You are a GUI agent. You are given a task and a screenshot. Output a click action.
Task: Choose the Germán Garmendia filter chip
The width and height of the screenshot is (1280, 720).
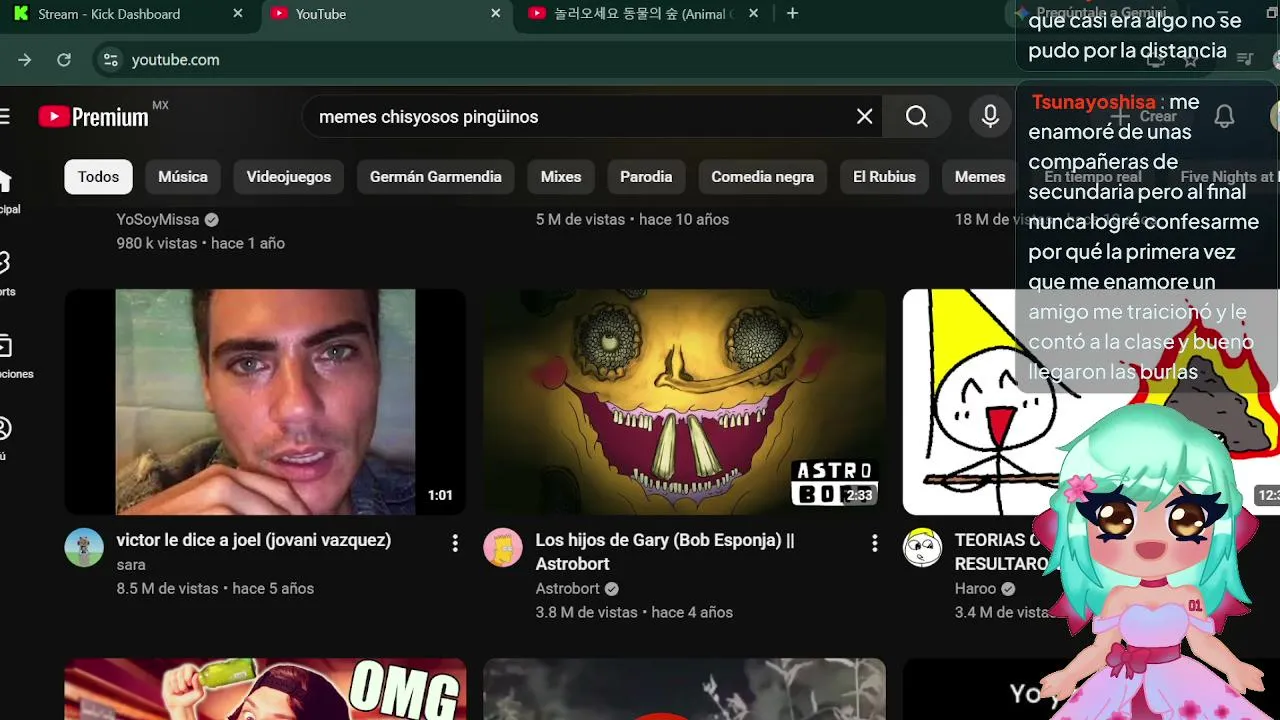coord(436,177)
